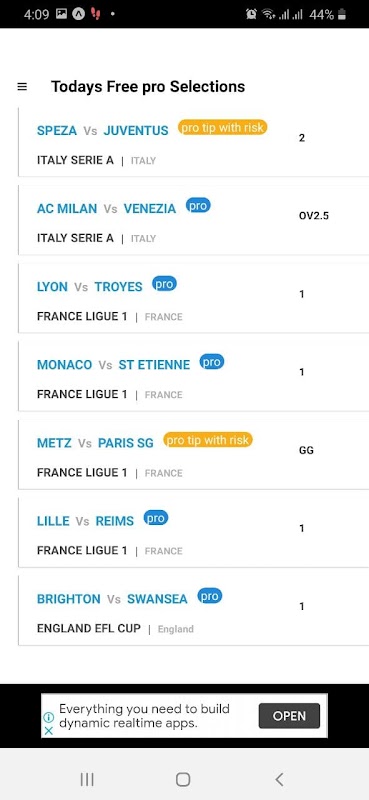Screen dimensions: 369x800
Task: Open the JUVENTUS team link
Action: pos(136,131)
